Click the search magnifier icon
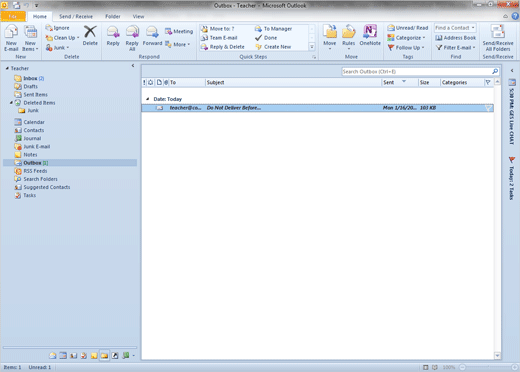This screenshot has height=372, width=520. (495, 71)
